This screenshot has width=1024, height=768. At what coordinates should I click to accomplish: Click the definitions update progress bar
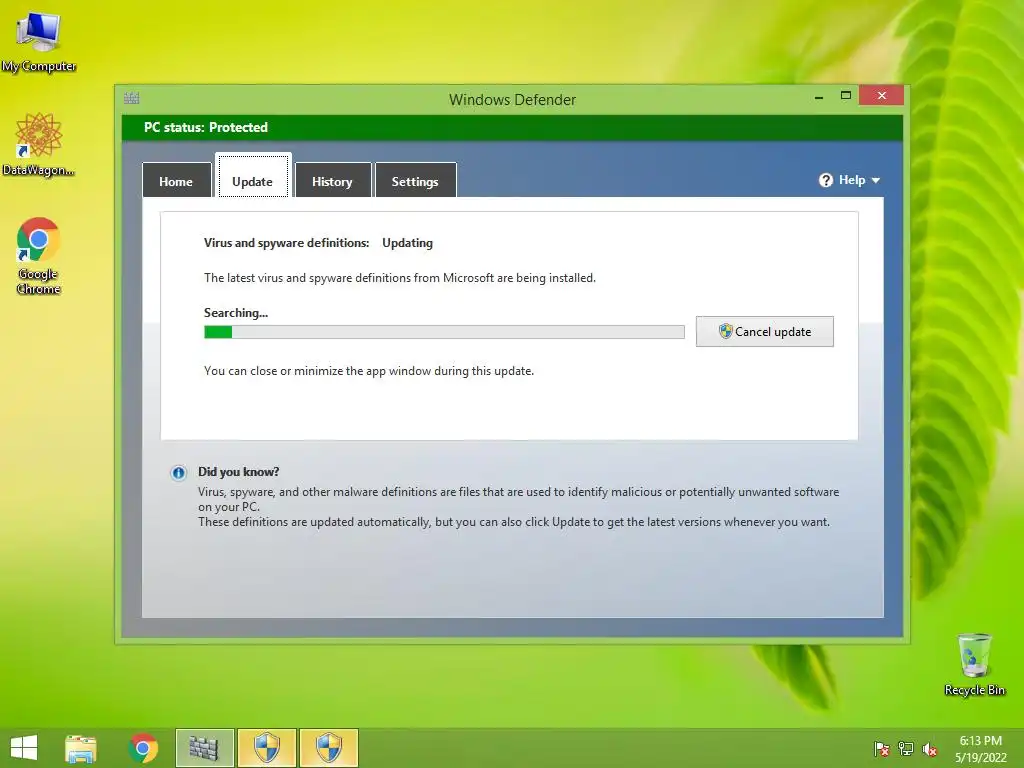coord(444,332)
